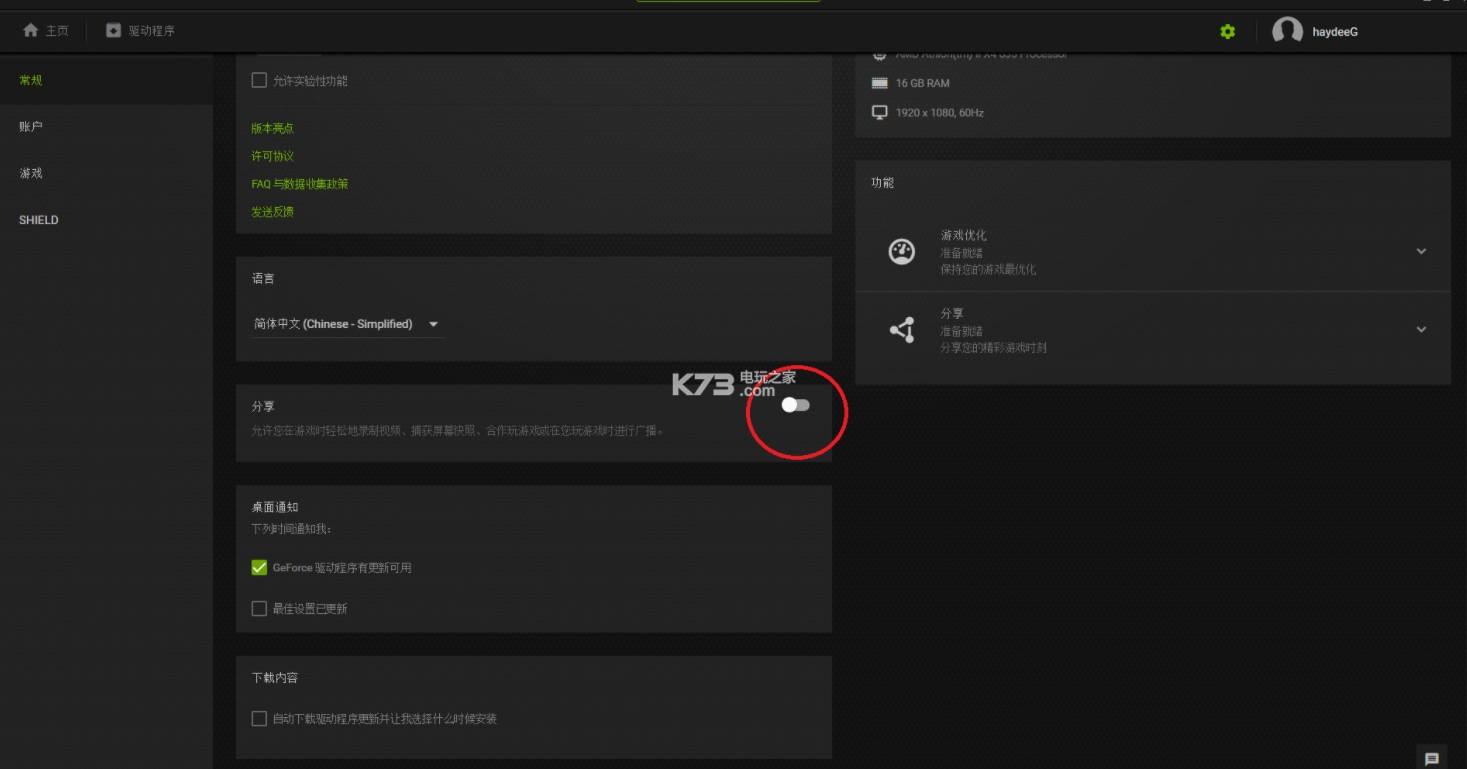Click the haydeeG user avatar
This screenshot has height=769, width=1467.
(1287, 31)
